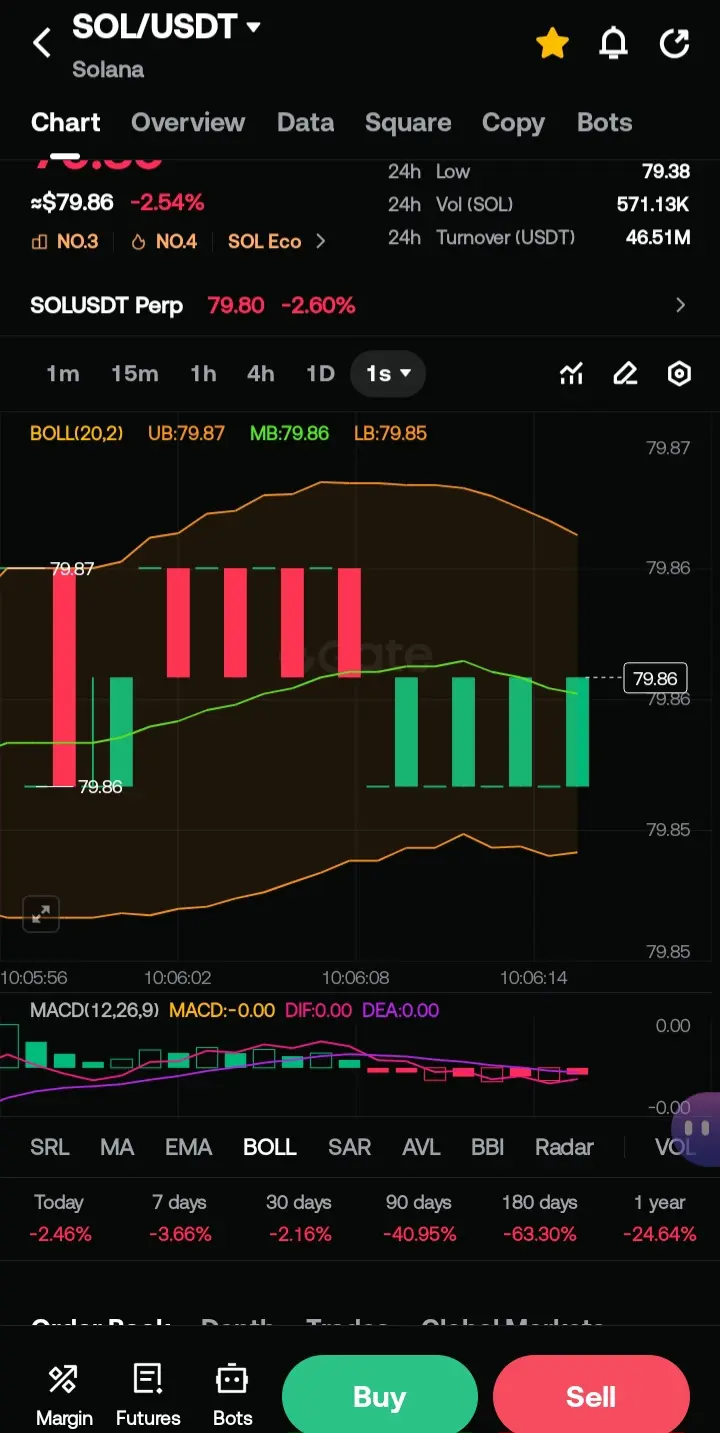Enable the Radar indicator
The image size is (720, 1433).
[564, 1147]
